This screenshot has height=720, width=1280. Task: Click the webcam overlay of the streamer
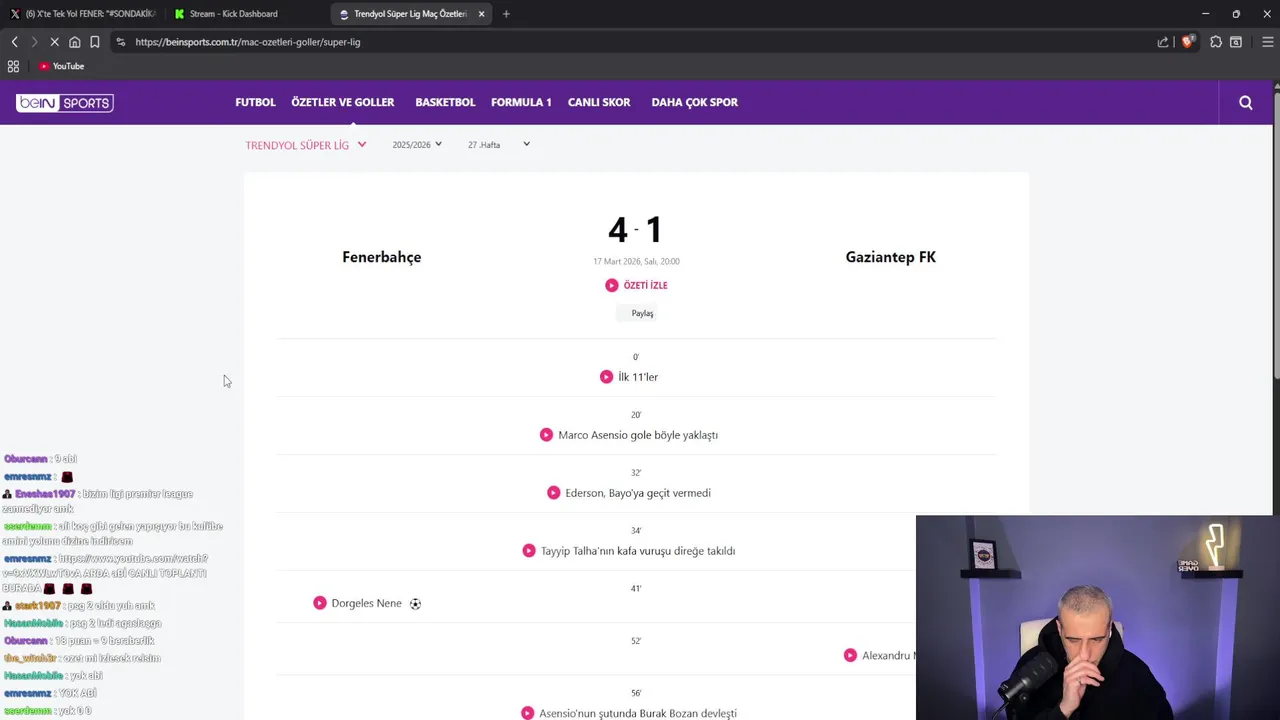[1098, 618]
